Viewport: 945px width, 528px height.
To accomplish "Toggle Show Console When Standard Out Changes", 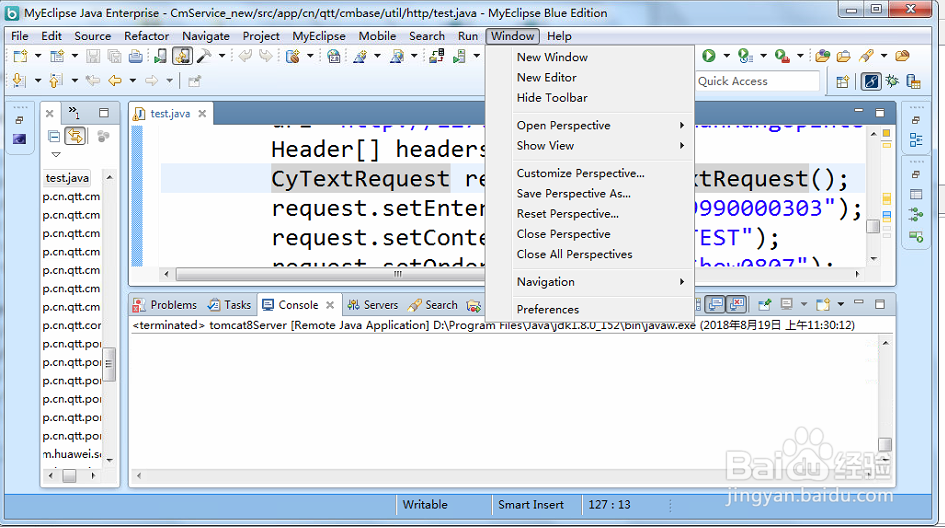I will point(715,304).
